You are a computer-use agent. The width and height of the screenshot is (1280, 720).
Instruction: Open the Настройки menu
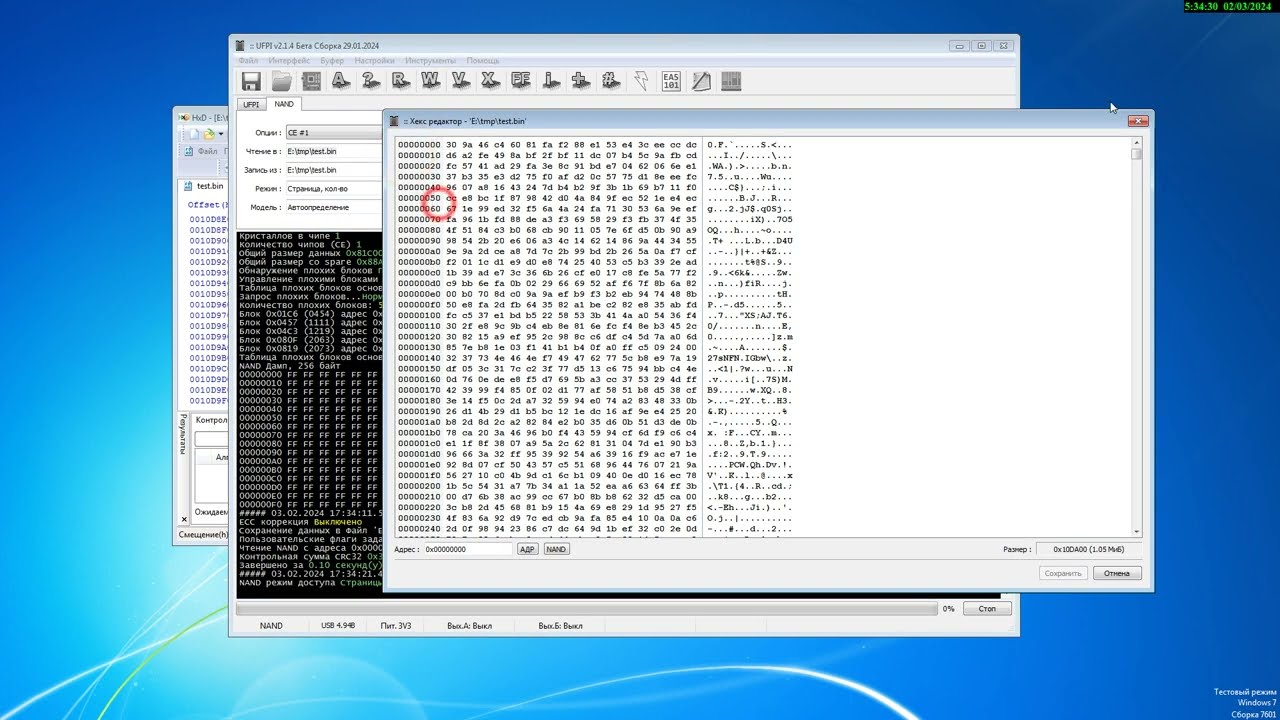[374, 61]
